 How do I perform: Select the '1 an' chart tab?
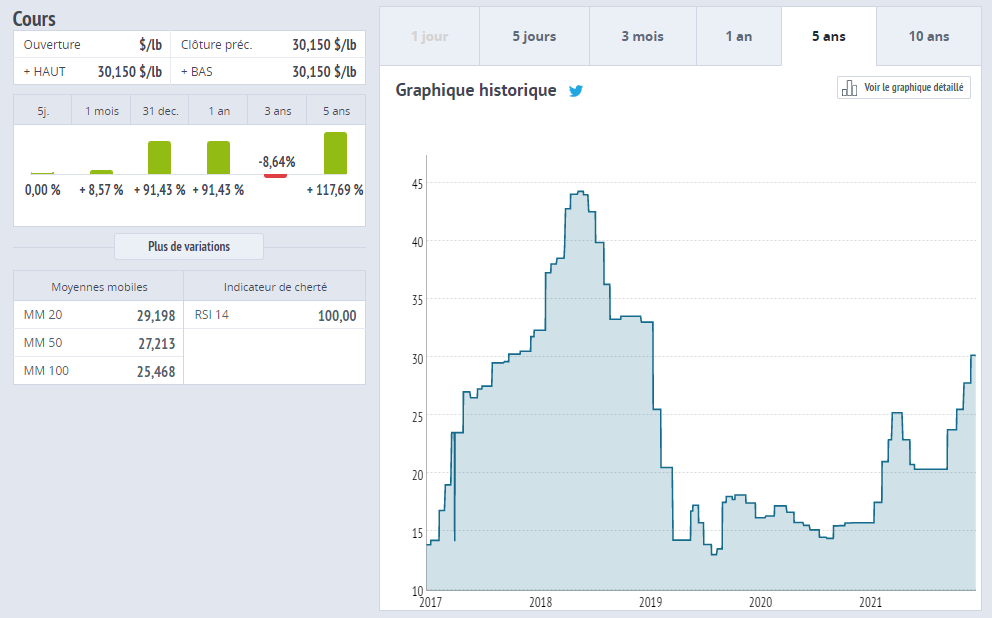pyautogui.click(x=739, y=36)
